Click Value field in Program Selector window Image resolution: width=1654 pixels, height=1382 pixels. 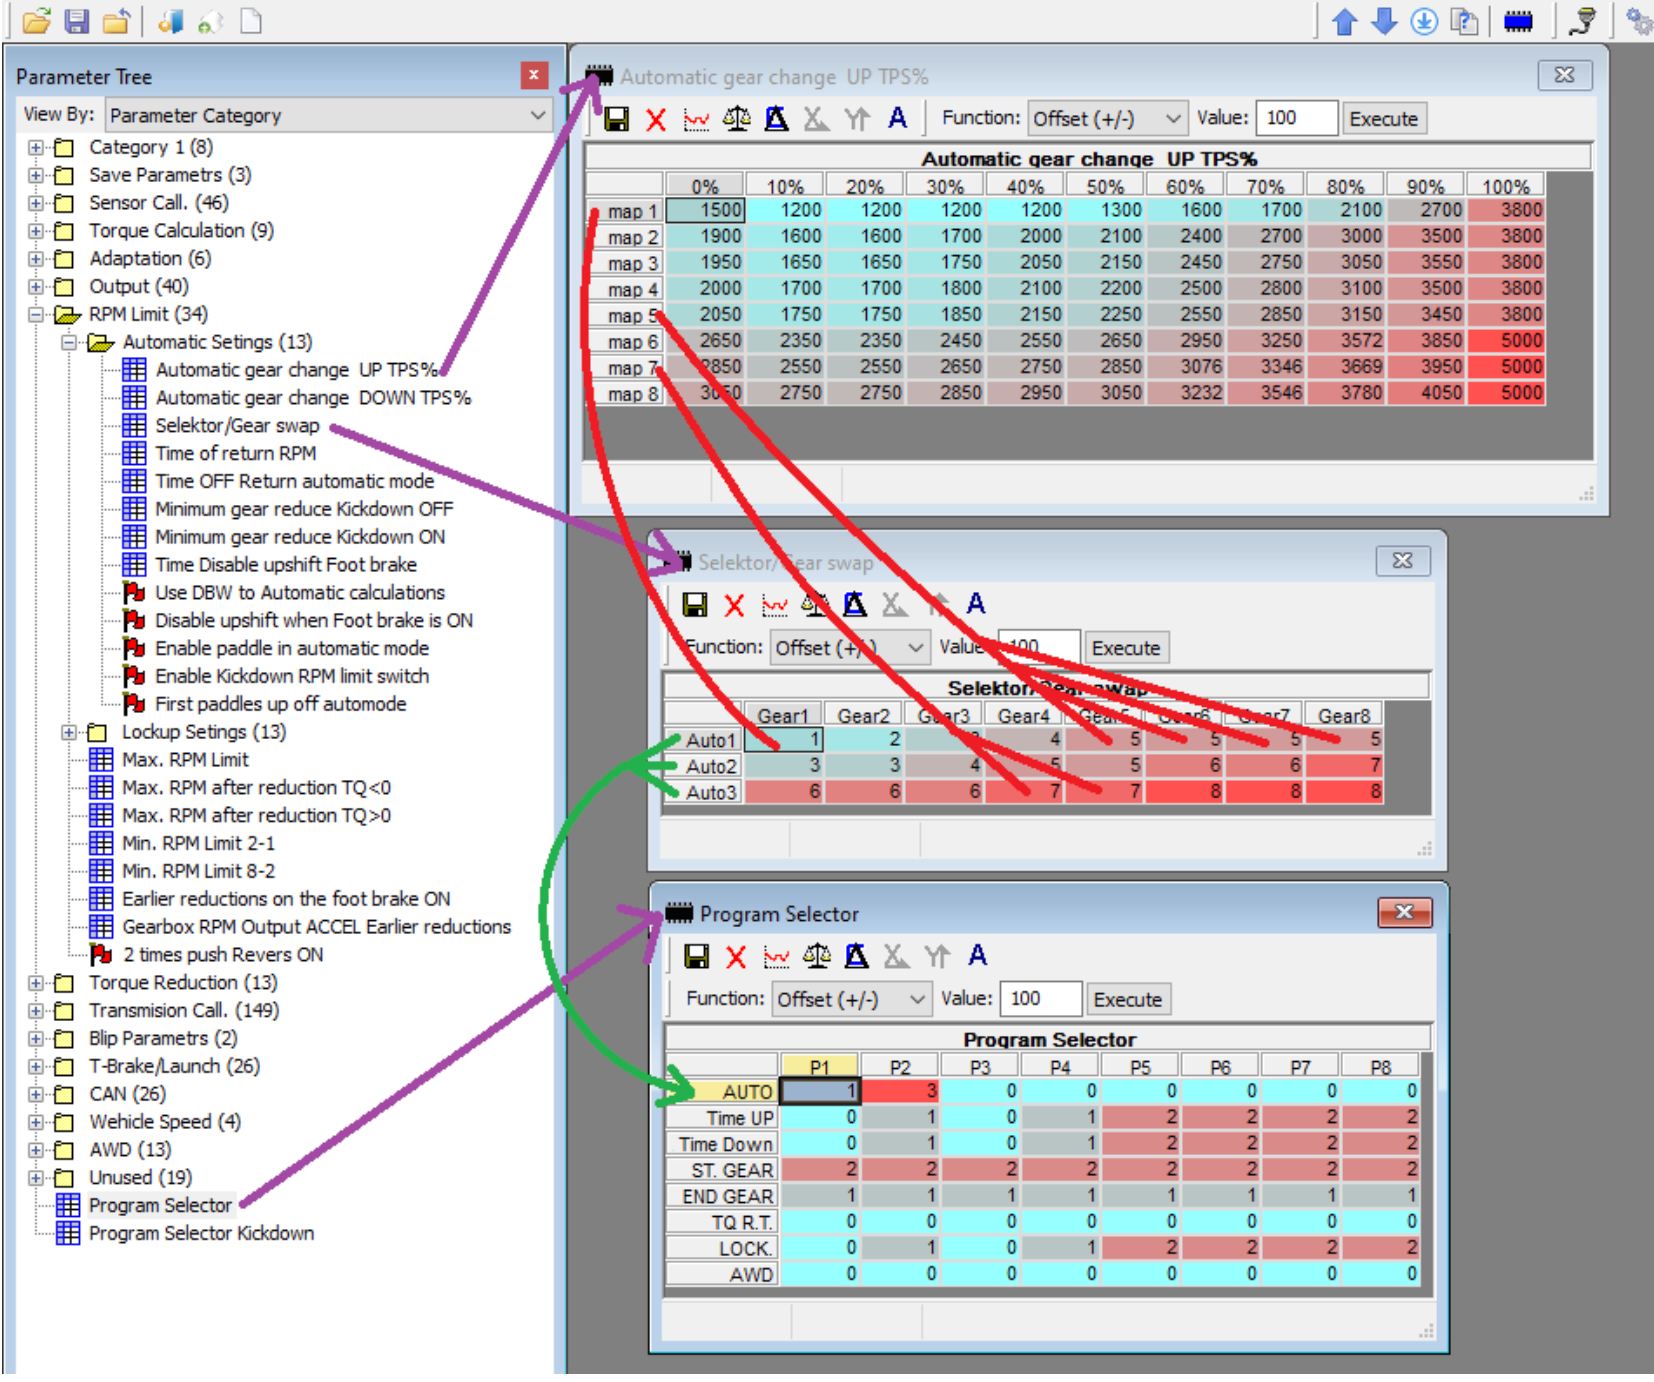[x=1040, y=999]
